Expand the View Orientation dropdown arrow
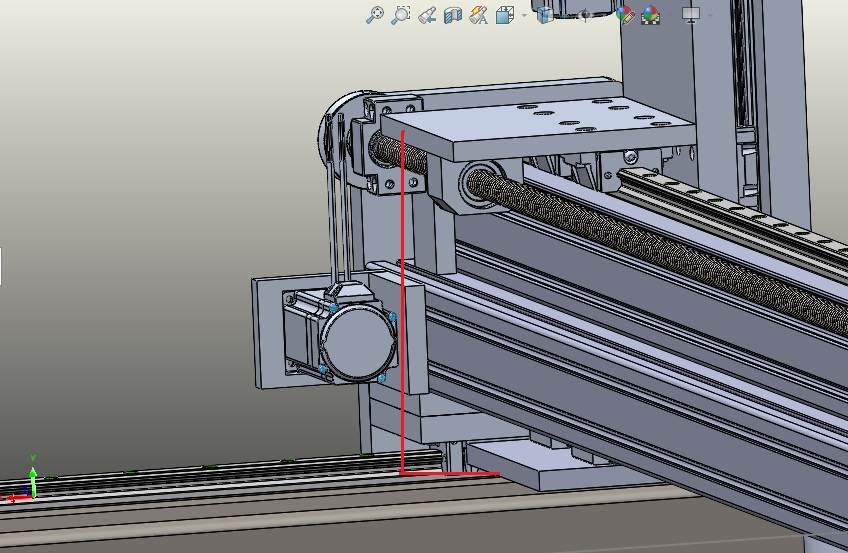The height and width of the screenshot is (553, 848). [x=523, y=16]
